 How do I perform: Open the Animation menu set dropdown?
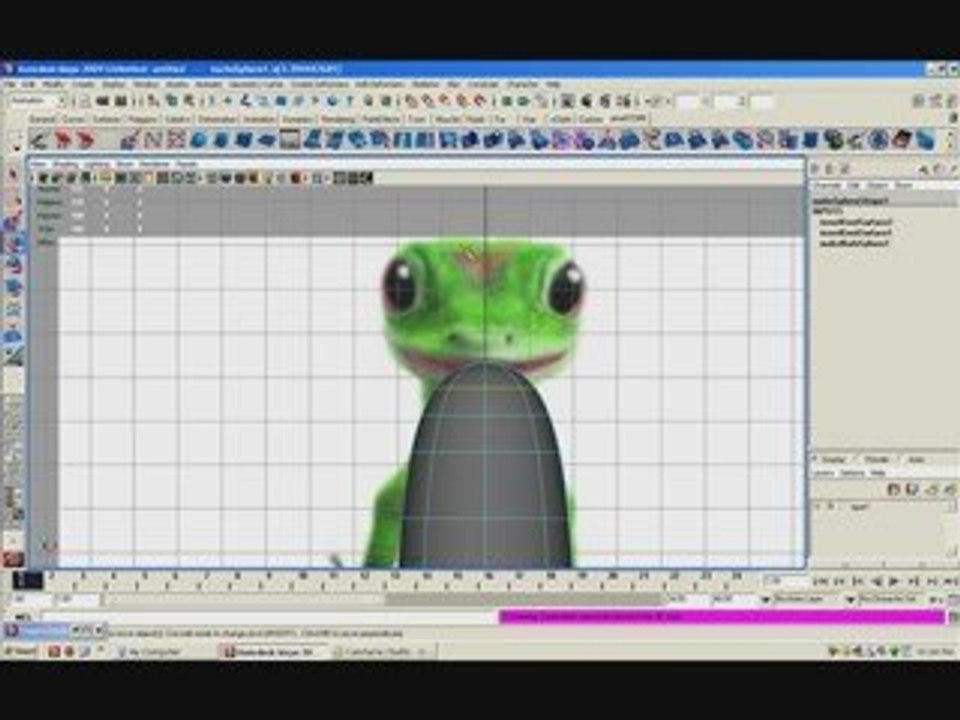pos(37,101)
